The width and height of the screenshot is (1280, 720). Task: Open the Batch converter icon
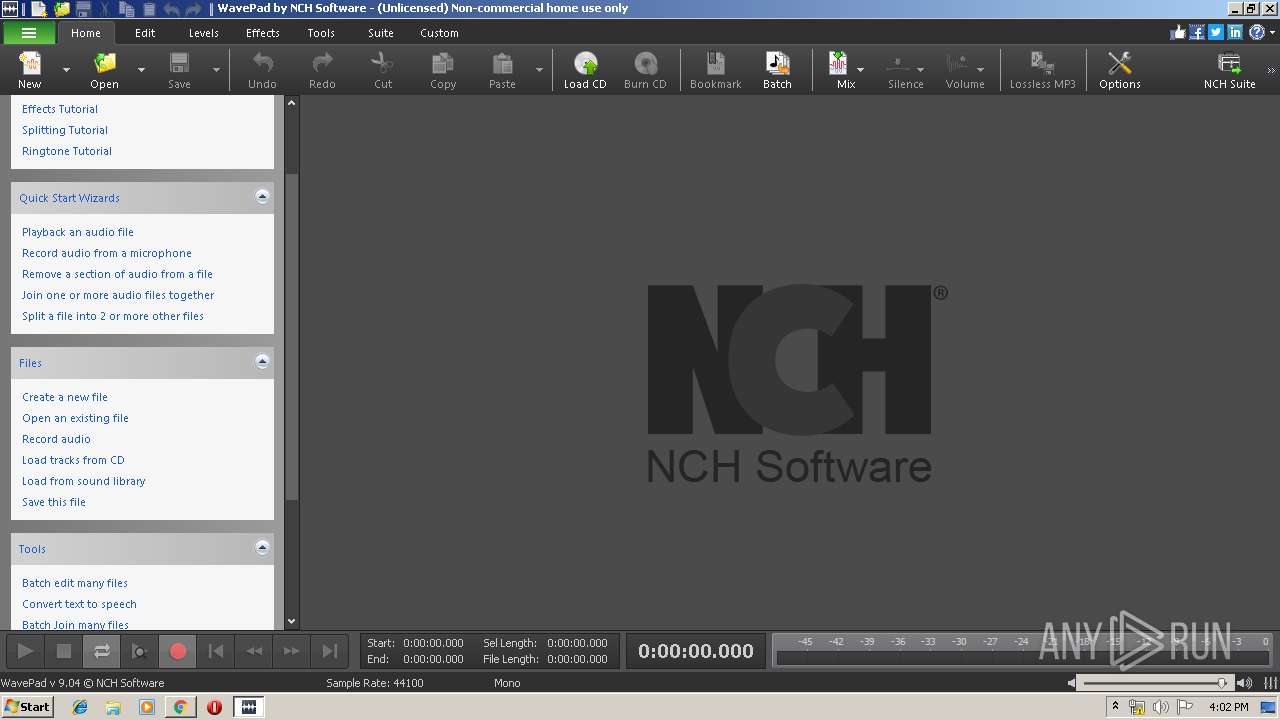click(777, 70)
